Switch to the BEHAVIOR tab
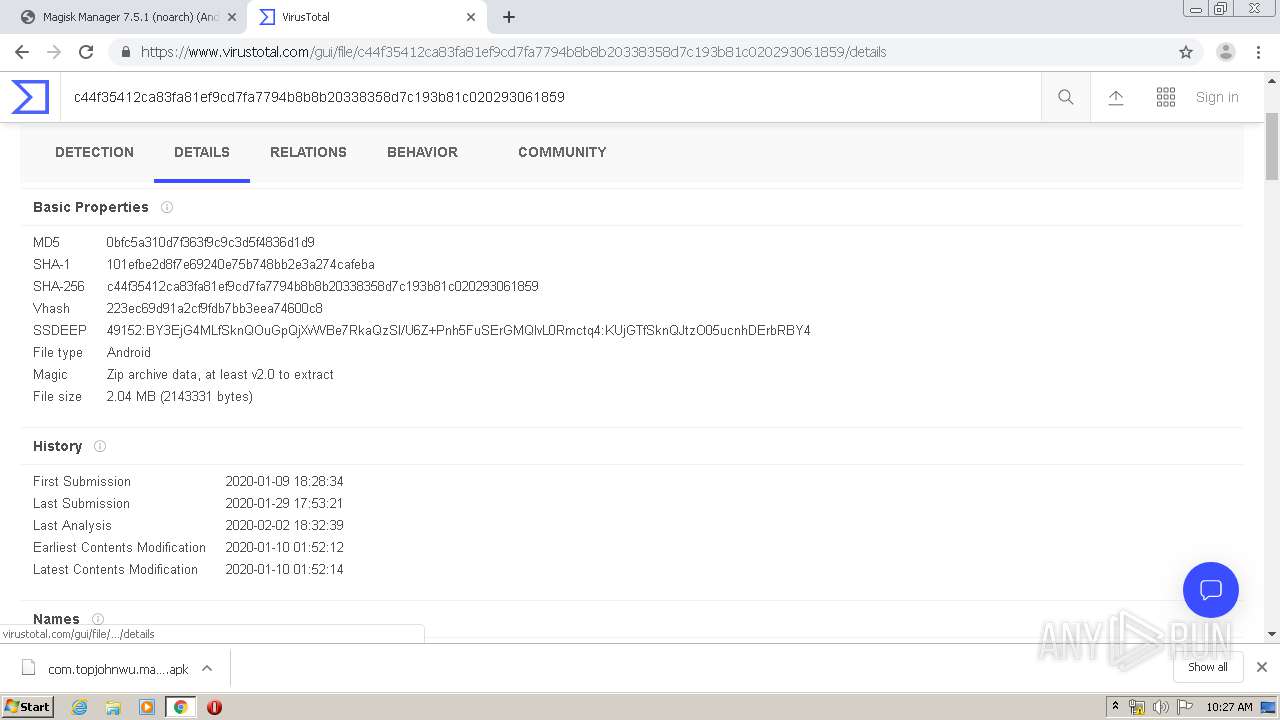1280x720 pixels. pyautogui.click(x=422, y=152)
